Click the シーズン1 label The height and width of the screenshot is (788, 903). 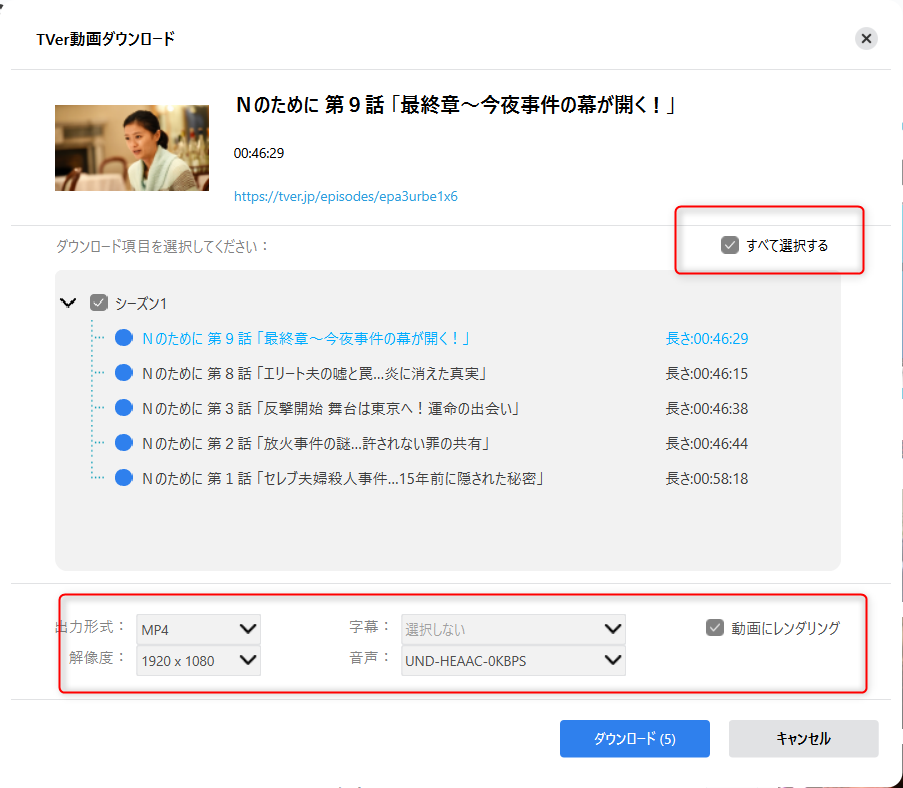pos(141,304)
